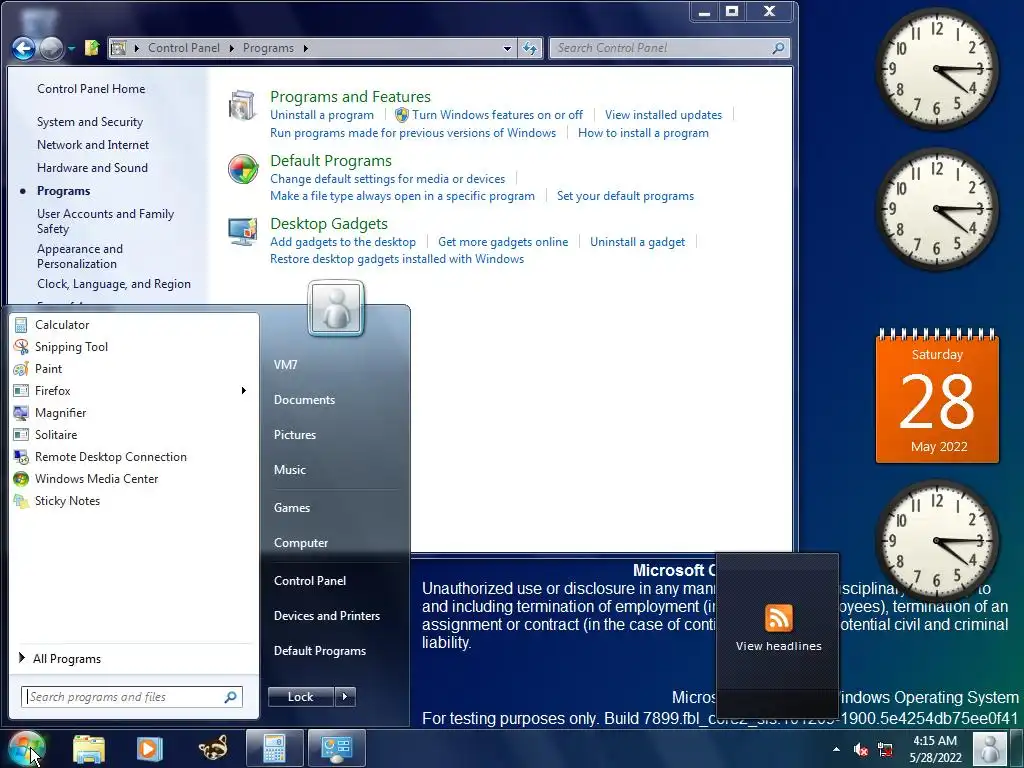This screenshot has height=768, width=1024.
Task: Click Network and Internet in sidebar
Action: tap(93, 145)
